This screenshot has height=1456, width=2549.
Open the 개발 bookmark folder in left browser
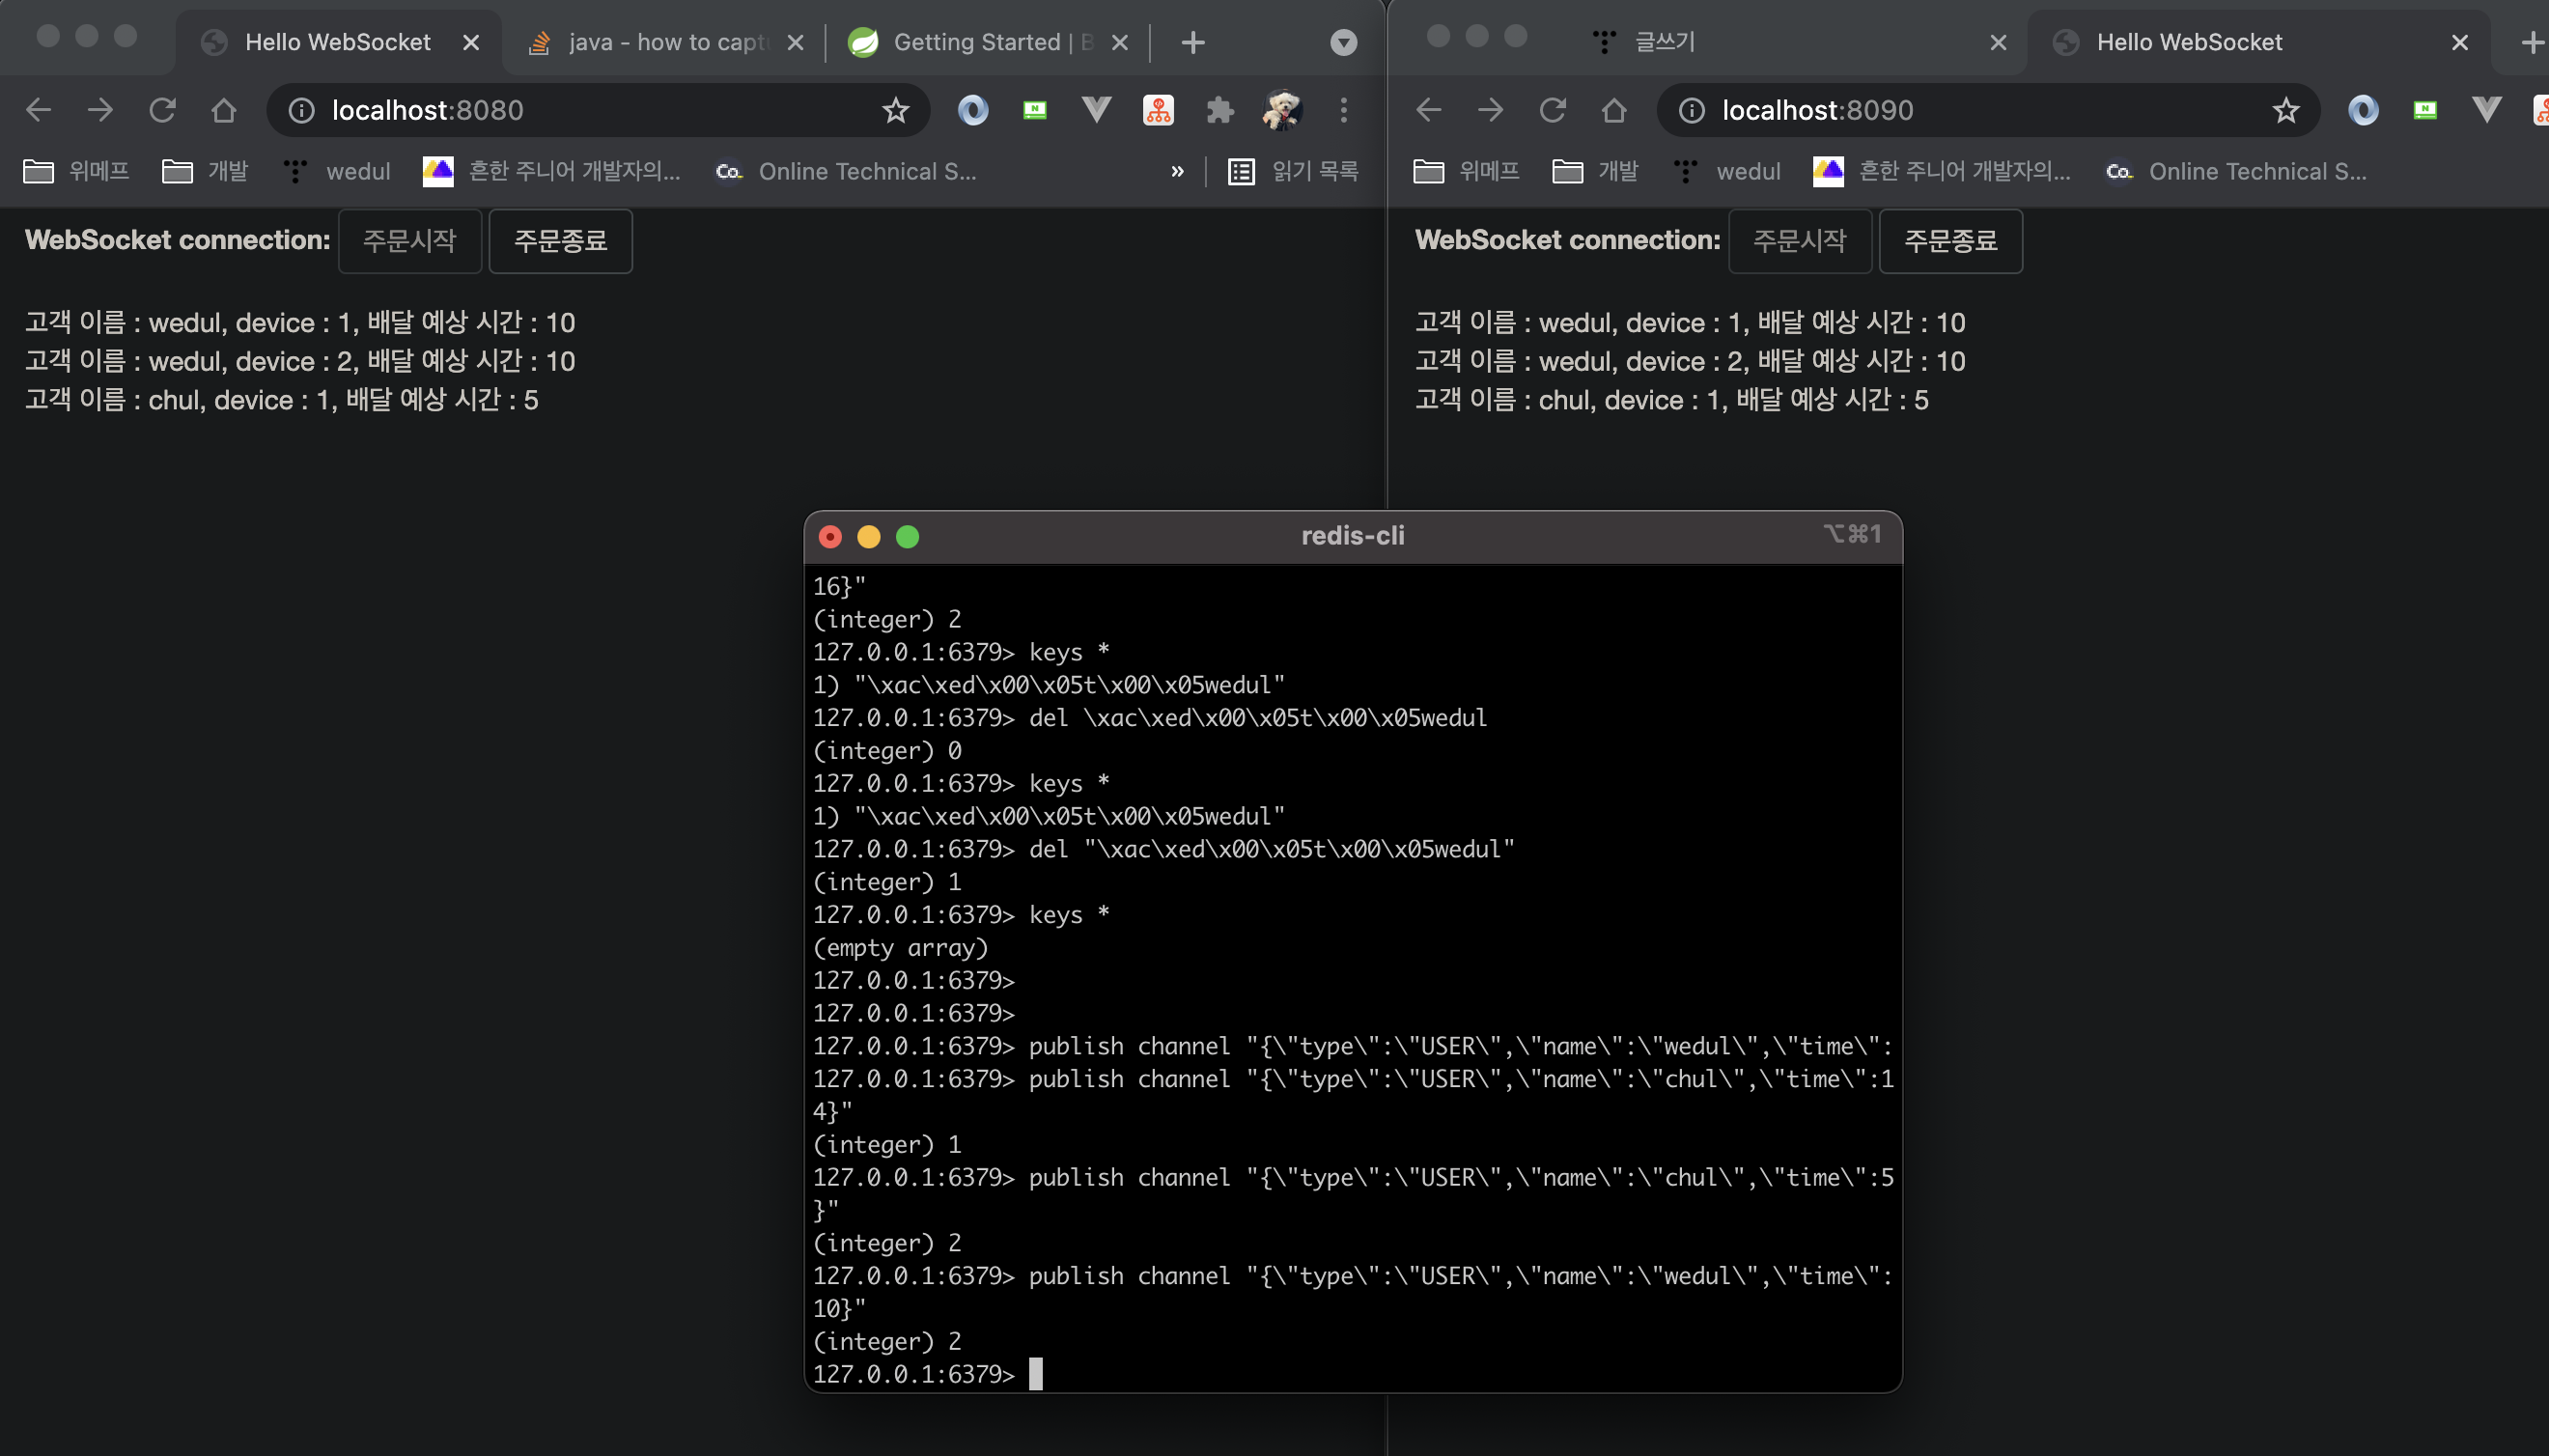(x=206, y=171)
